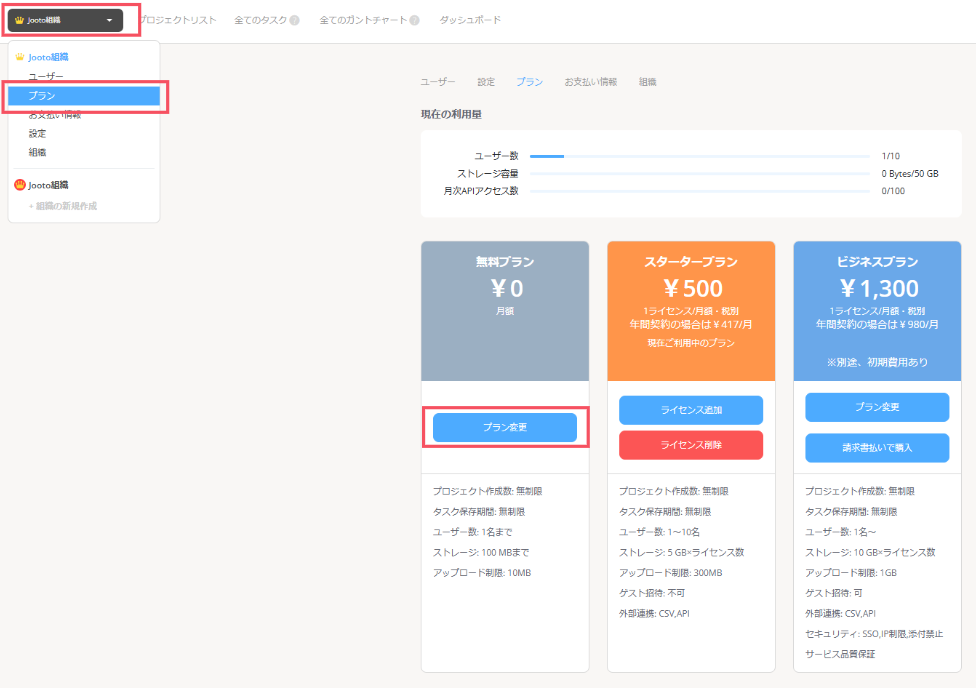This screenshot has width=976, height=688.
Task: Switch to the お支払い情報 tab
Action: pos(591,82)
